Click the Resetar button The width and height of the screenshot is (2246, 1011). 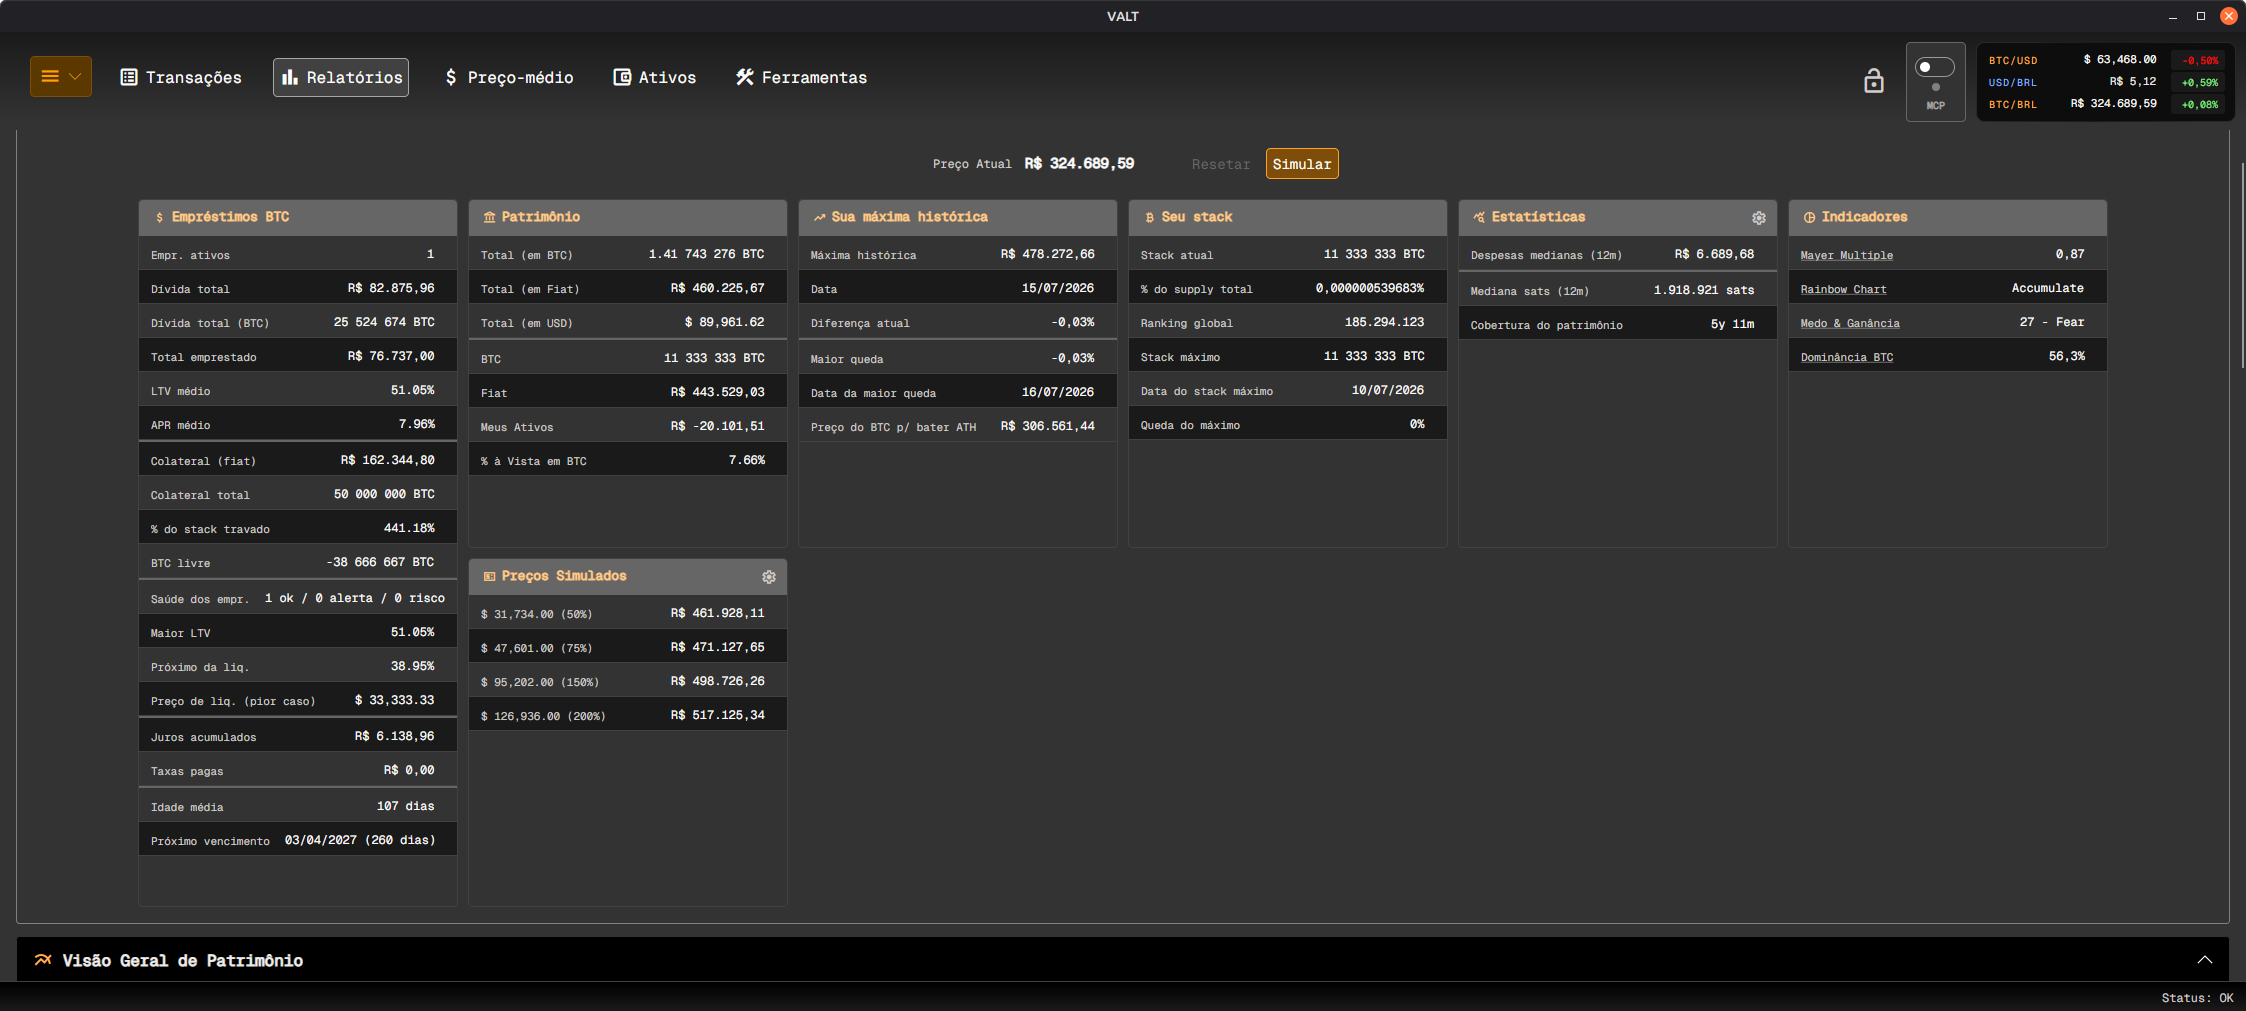coord(1221,164)
